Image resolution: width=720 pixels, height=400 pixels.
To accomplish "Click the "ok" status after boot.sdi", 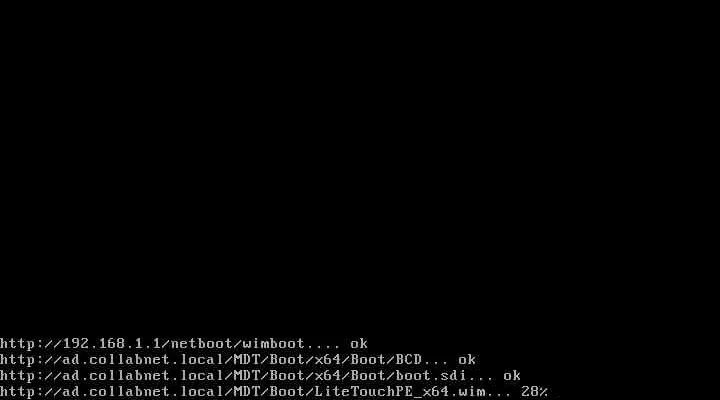I will [x=512, y=376].
